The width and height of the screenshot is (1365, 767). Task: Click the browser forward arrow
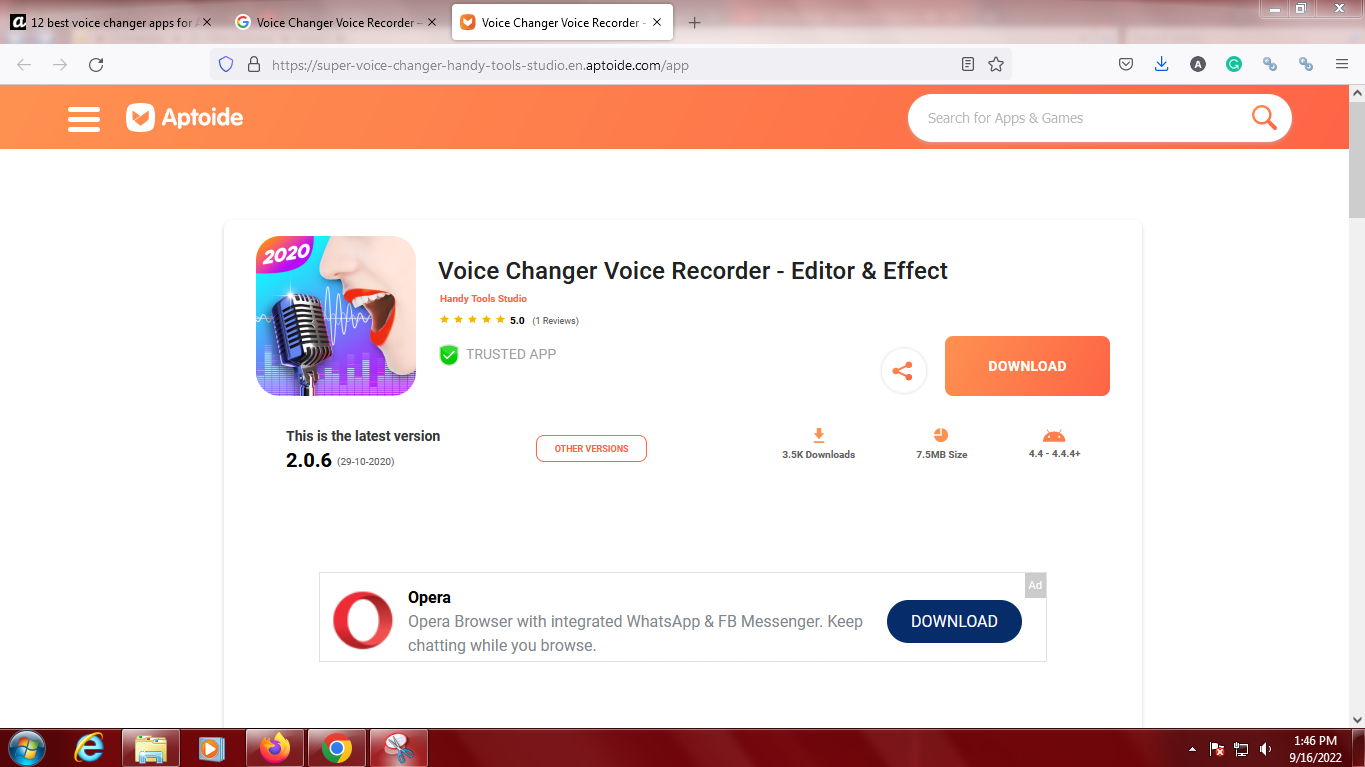(x=60, y=64)
